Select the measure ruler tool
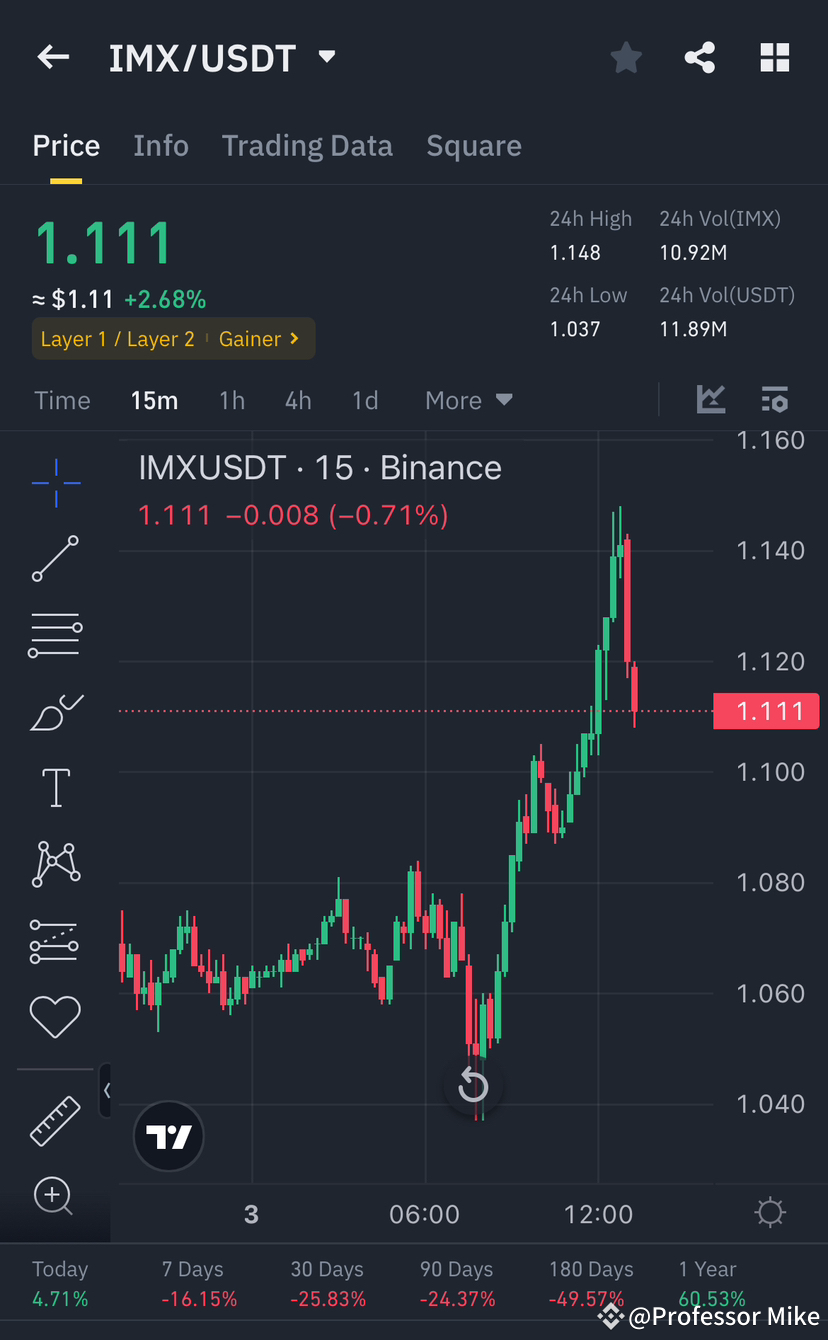Screen dimensions: 828x1340 point(55,1120)
